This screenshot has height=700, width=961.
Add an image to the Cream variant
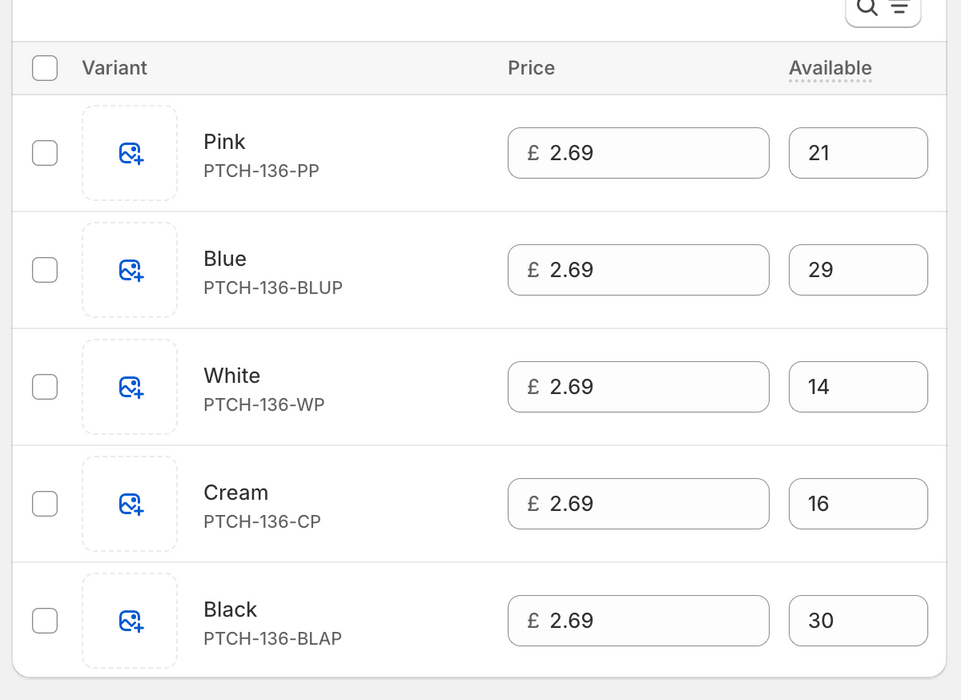pos(130,504)
